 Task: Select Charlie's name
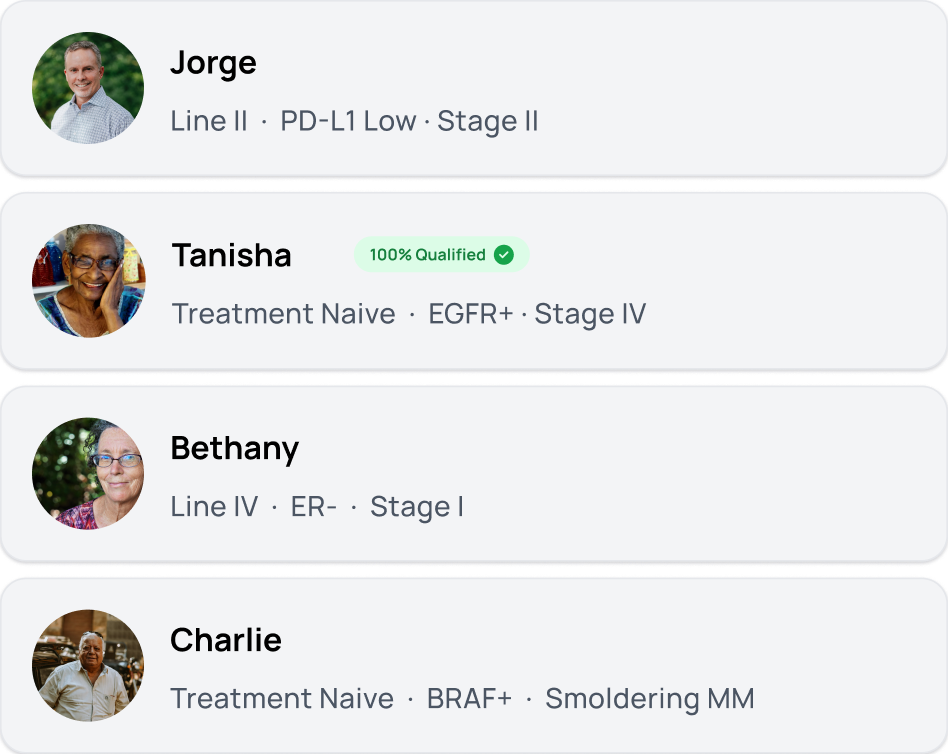click(226, 640)
